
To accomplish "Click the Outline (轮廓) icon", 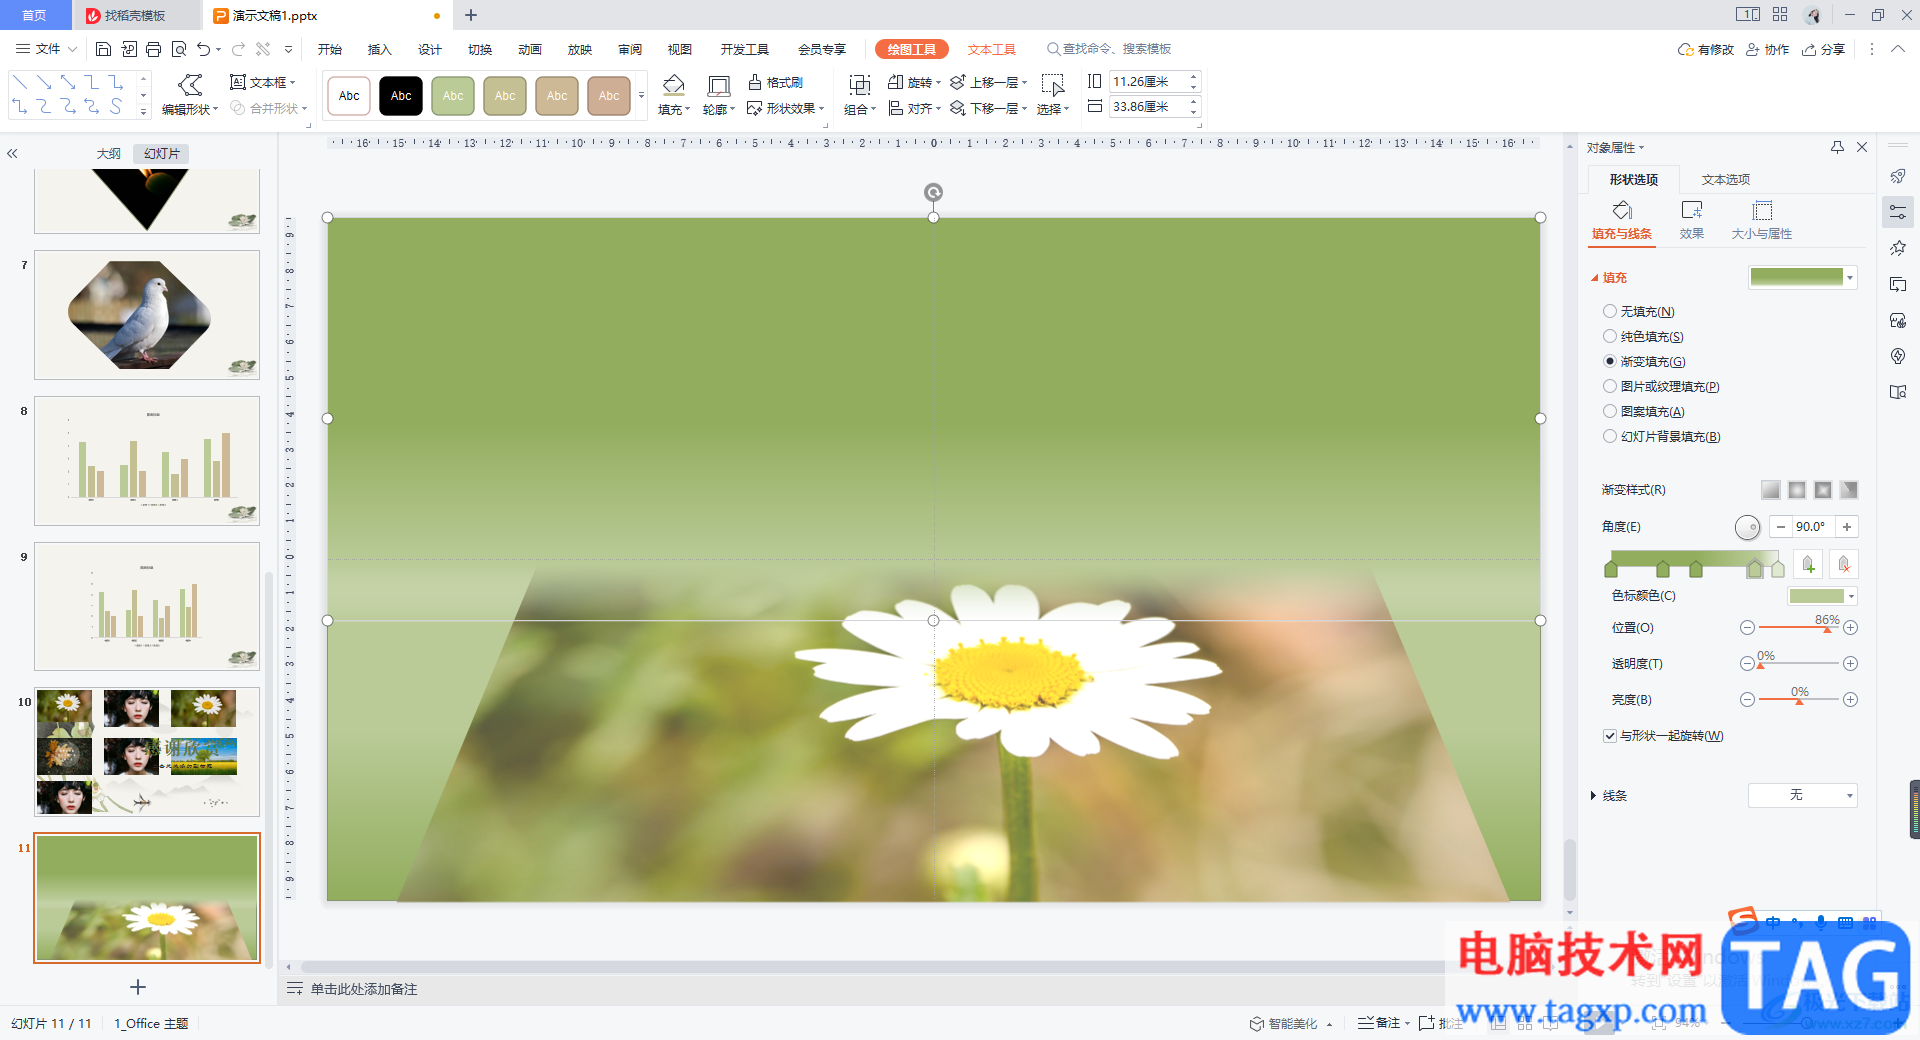I will click(x=718, y=87).
